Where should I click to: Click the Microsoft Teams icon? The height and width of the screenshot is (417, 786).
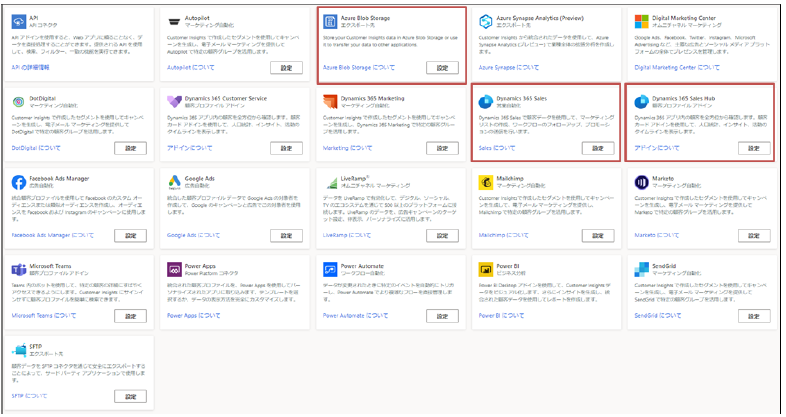[x=19, y=270]
